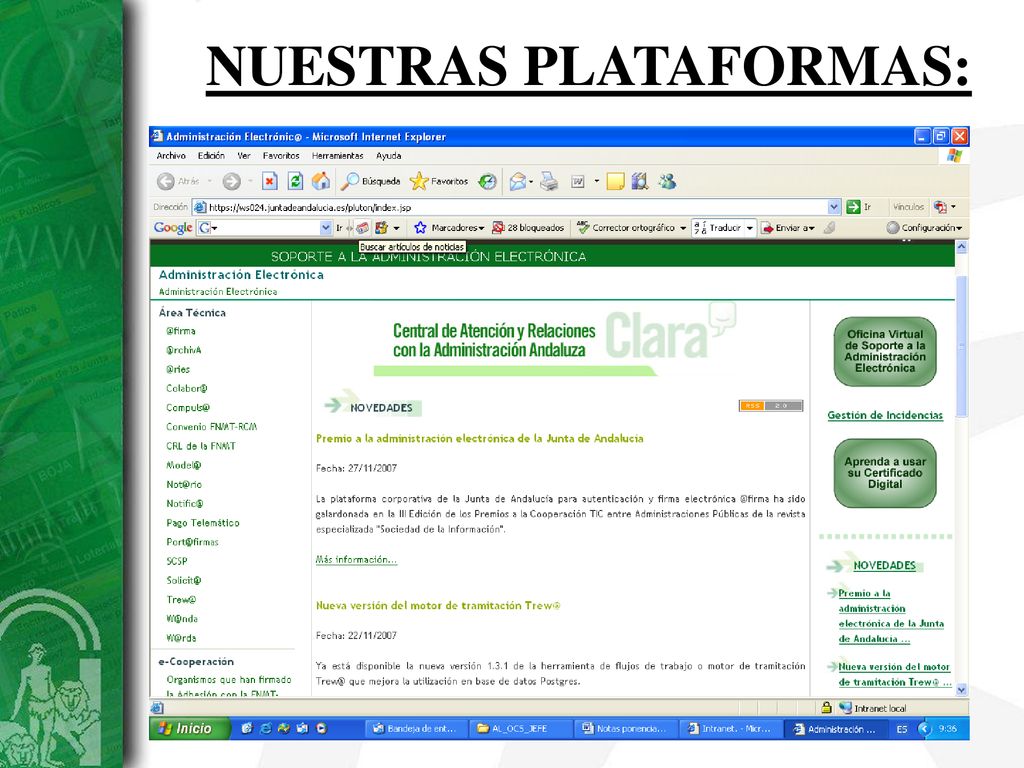Click Google toolbar news search icon
The height and width of the screenshot is (768, 1024).
click(362, 227)
